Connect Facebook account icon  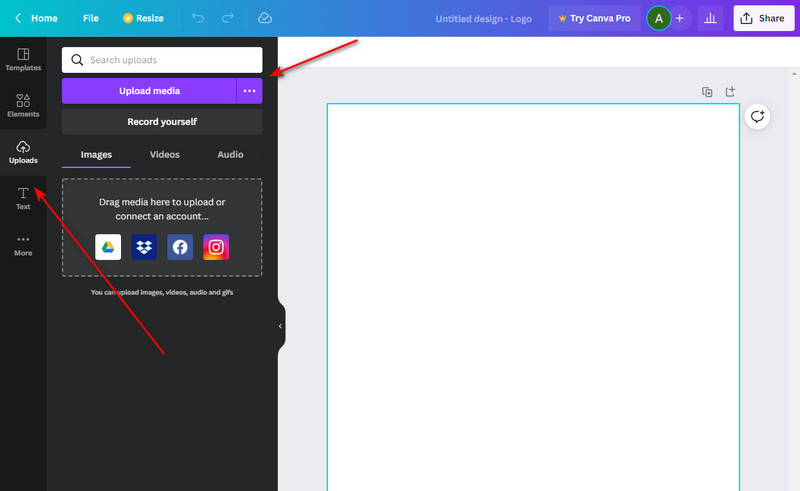pos(180,247)
